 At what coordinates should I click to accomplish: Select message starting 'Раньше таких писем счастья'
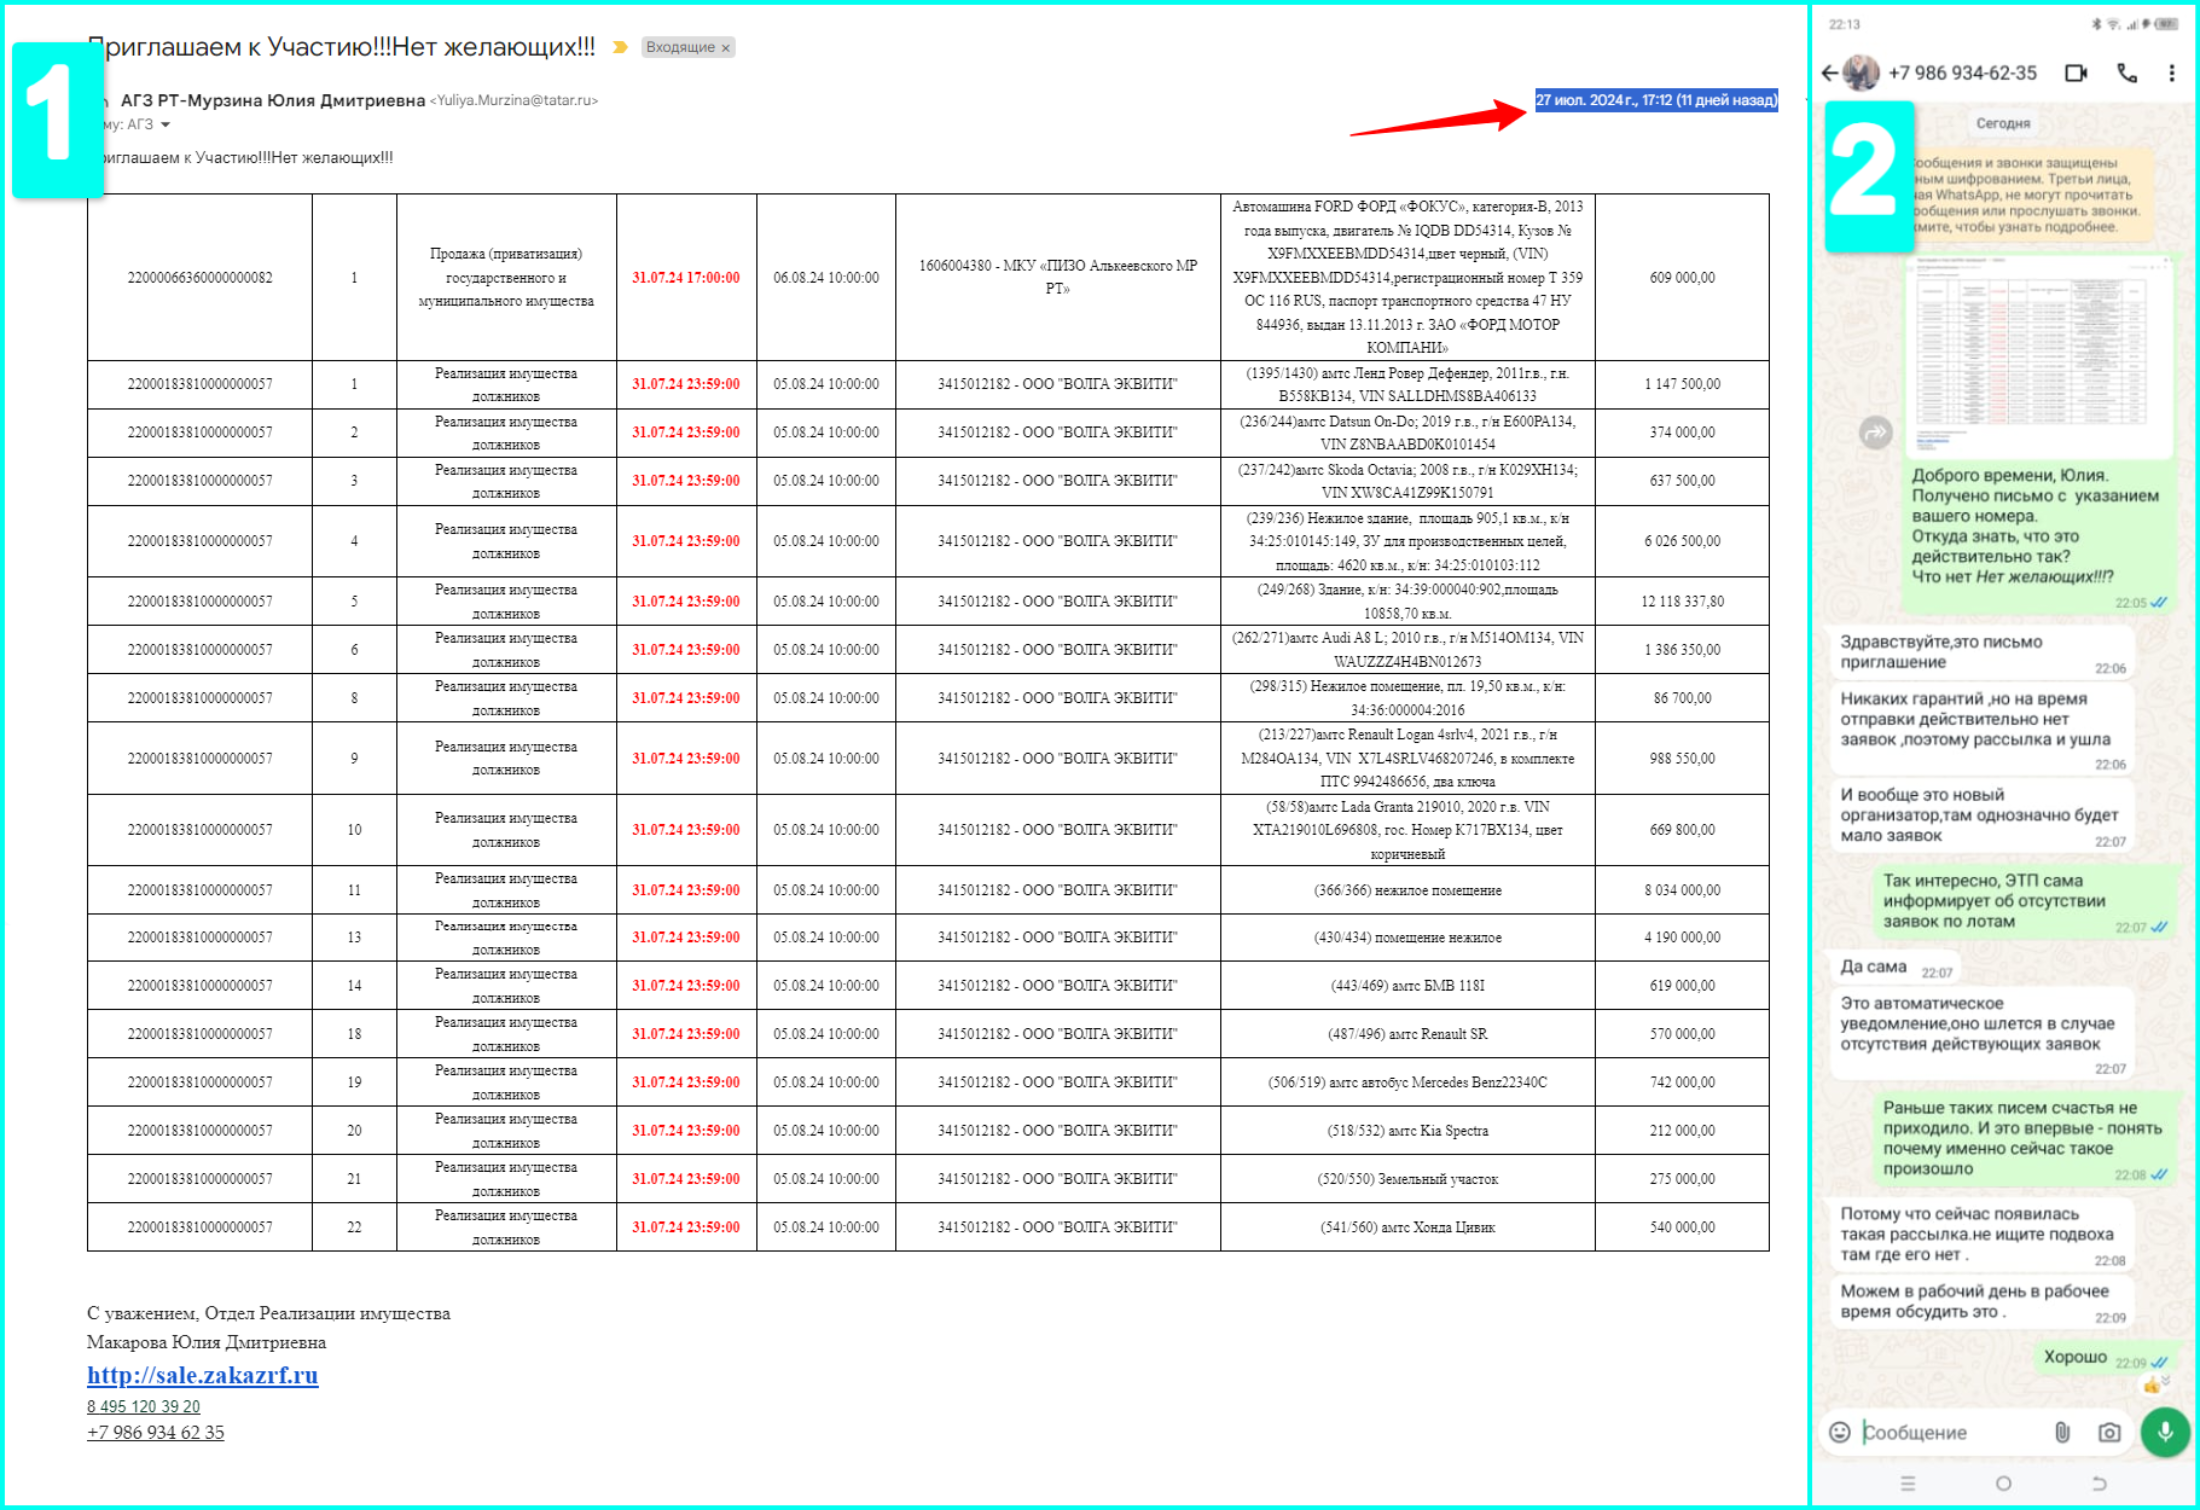point(2024,1139)
